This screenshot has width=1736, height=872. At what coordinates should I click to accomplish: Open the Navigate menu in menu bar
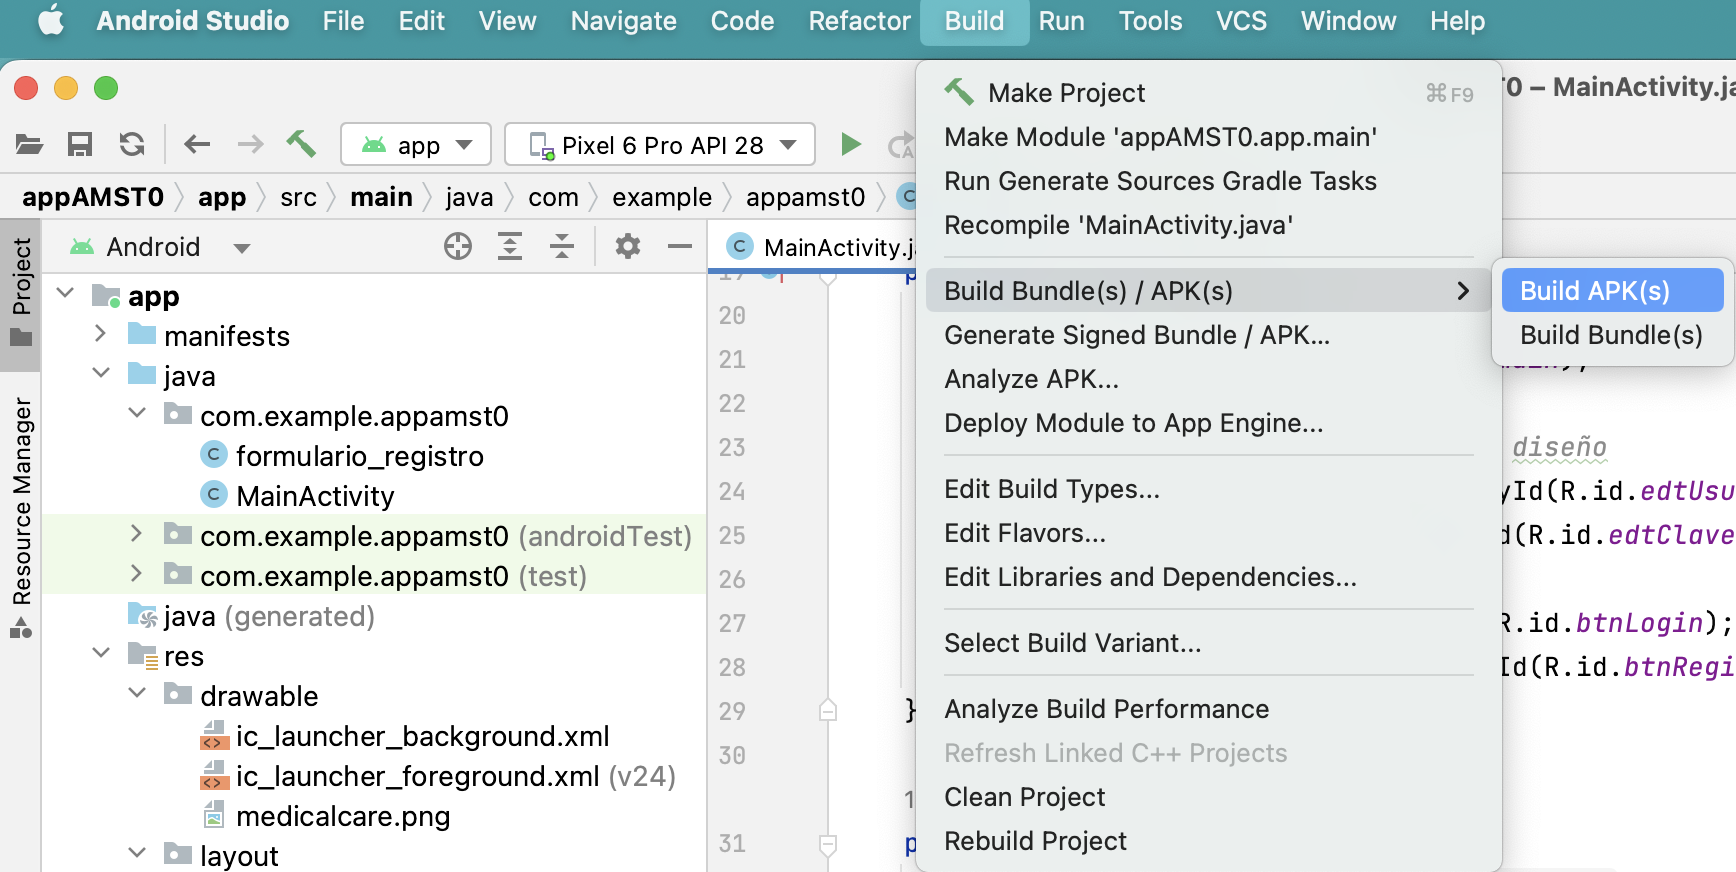[x=623, y=21]
